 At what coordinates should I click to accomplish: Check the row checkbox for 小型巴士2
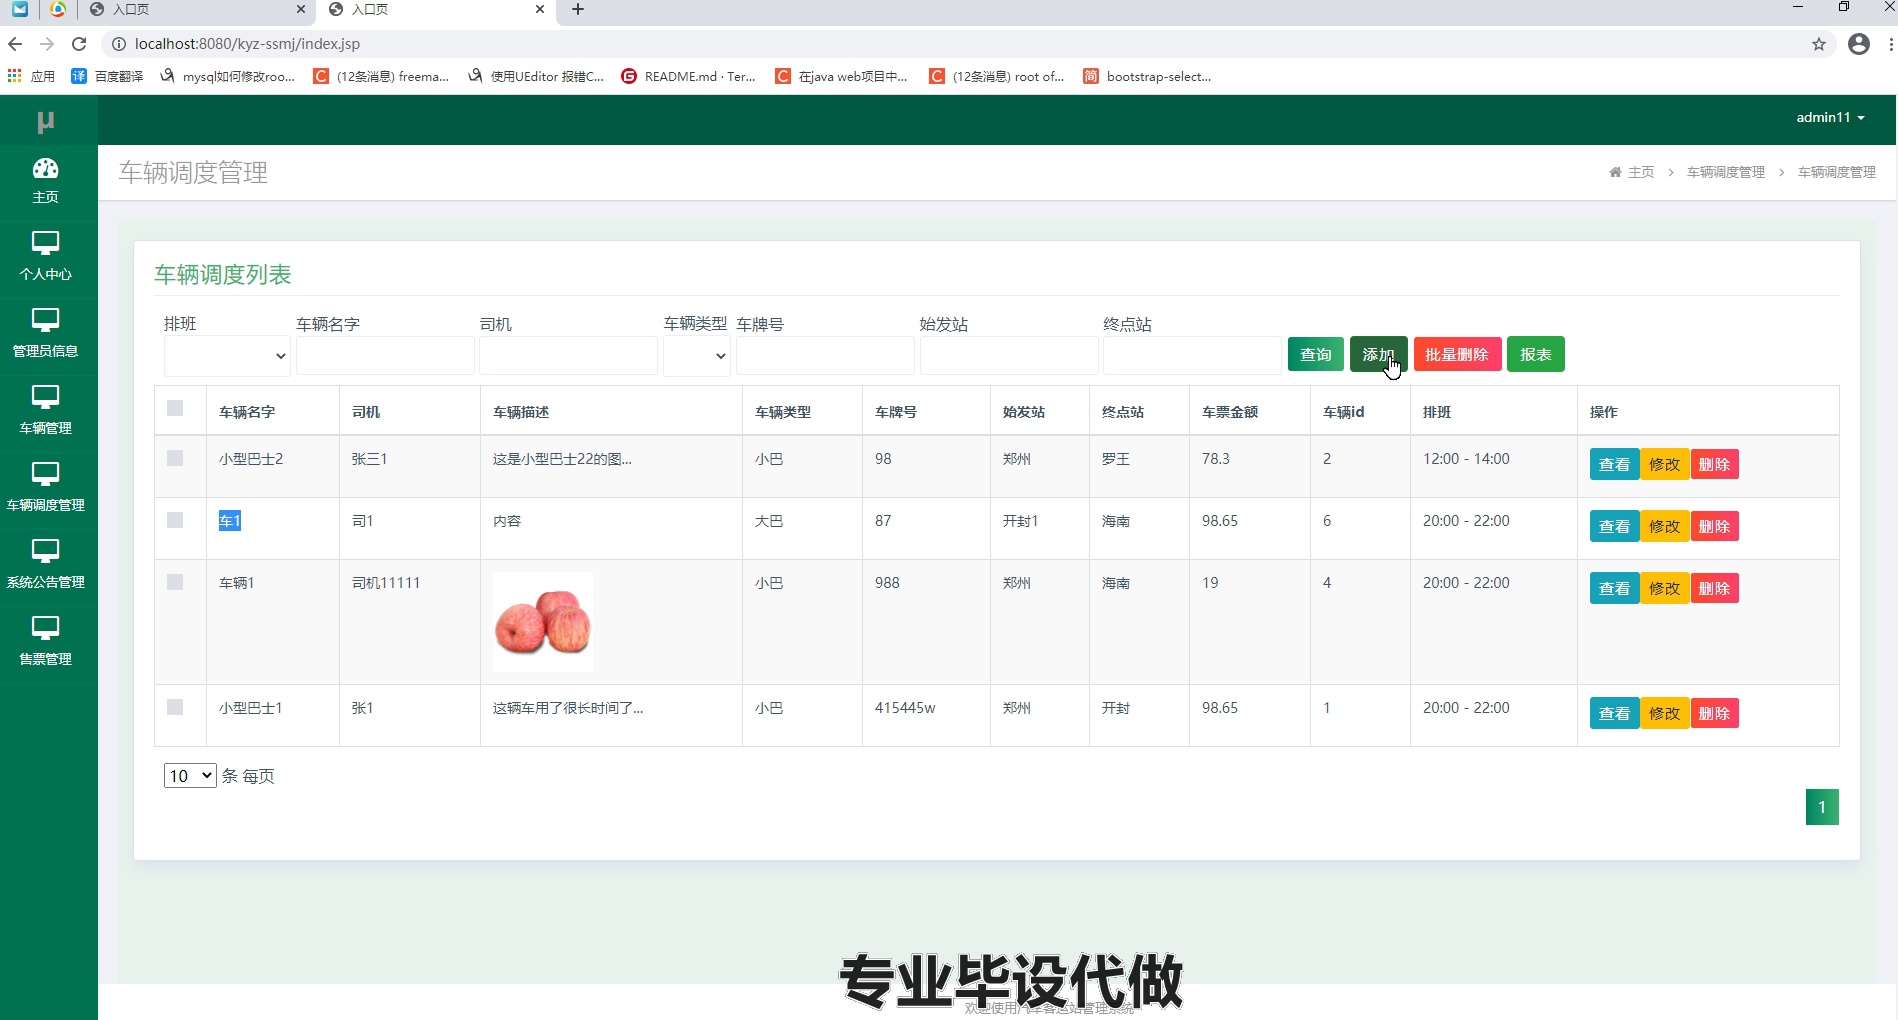tap(177, 458)
